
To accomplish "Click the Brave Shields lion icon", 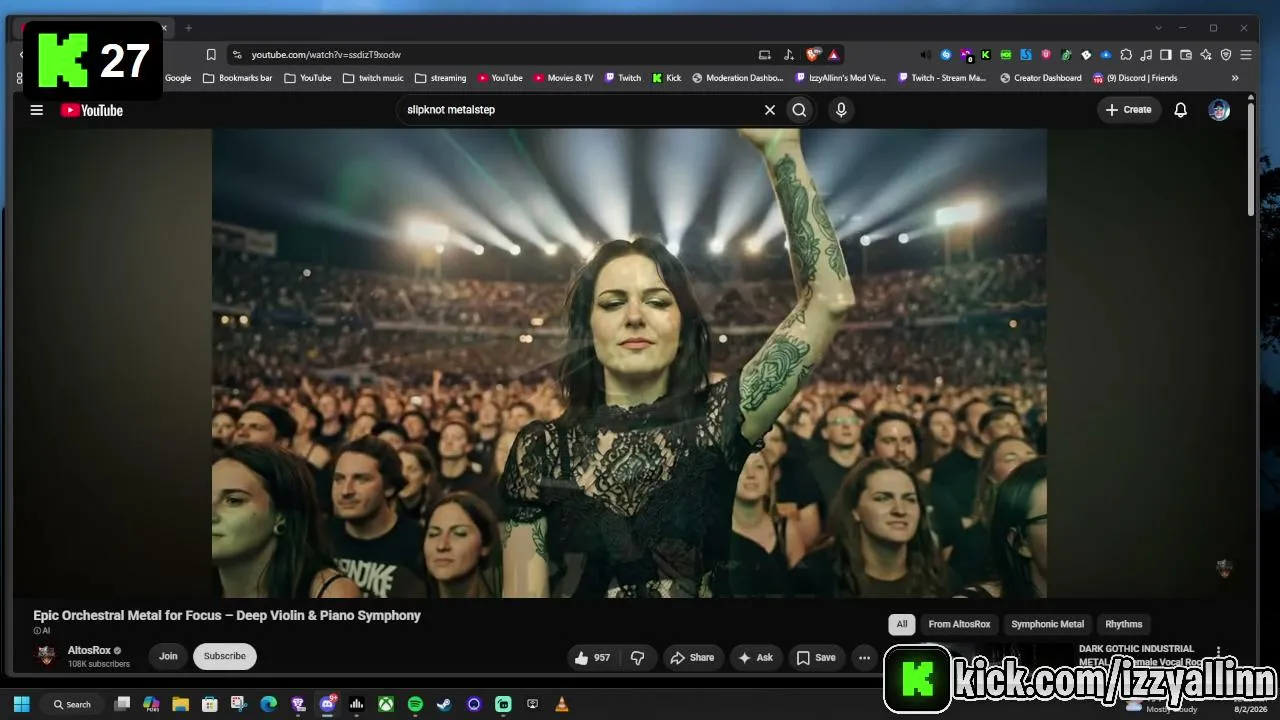I will 813,54.
